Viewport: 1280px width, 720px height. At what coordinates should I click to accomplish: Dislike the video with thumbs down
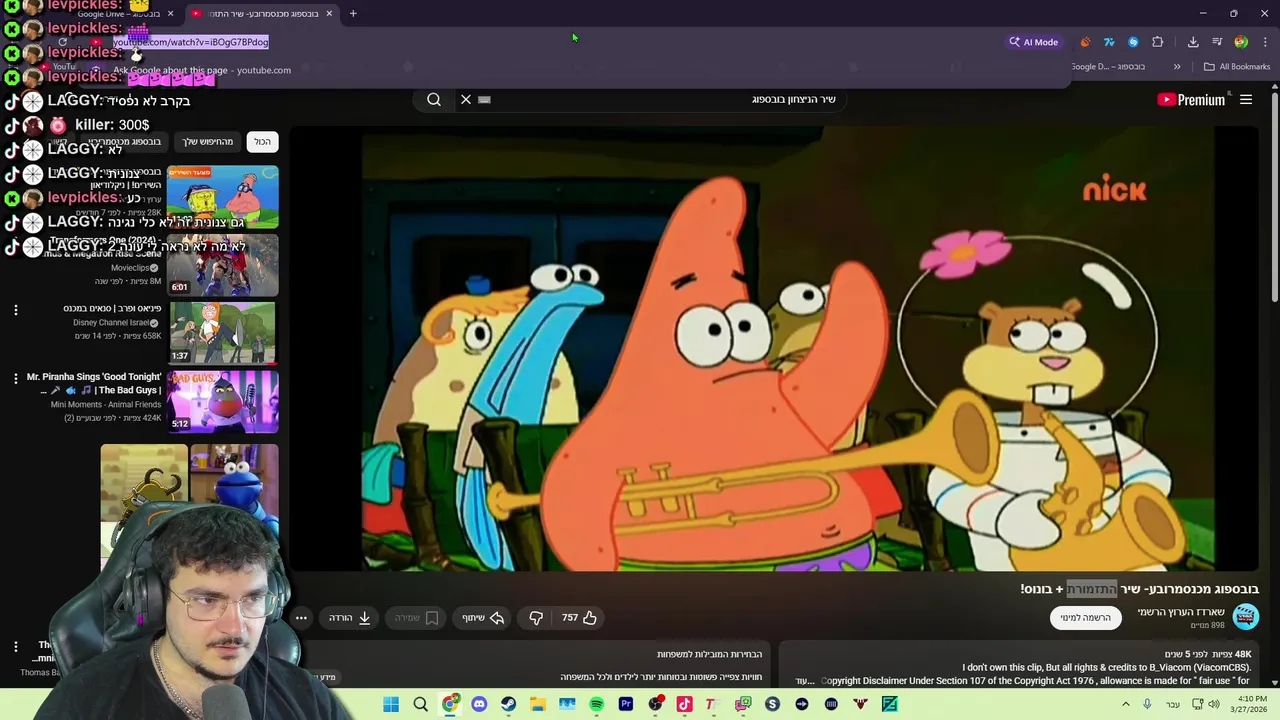click(x=536, y=618)
